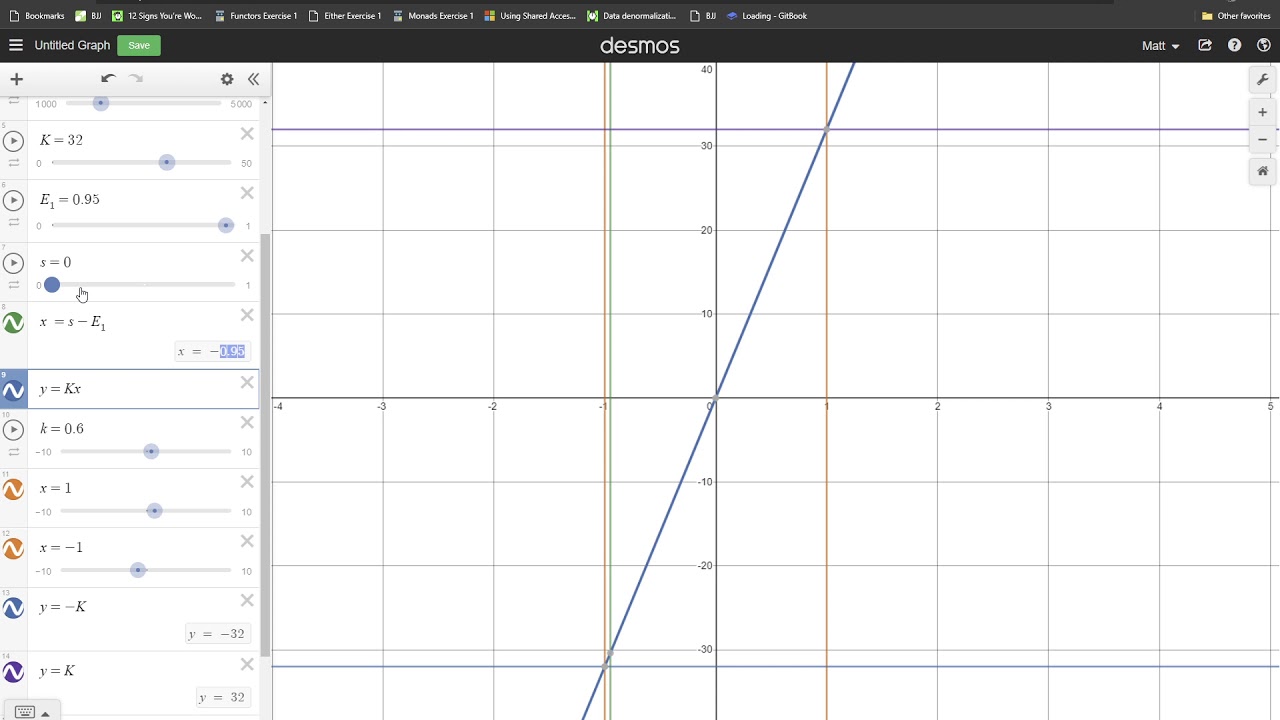The width and height of the screenshot is (1280, 720).
Task: Open expression list settings gear
Action: (x=227, y=79)
